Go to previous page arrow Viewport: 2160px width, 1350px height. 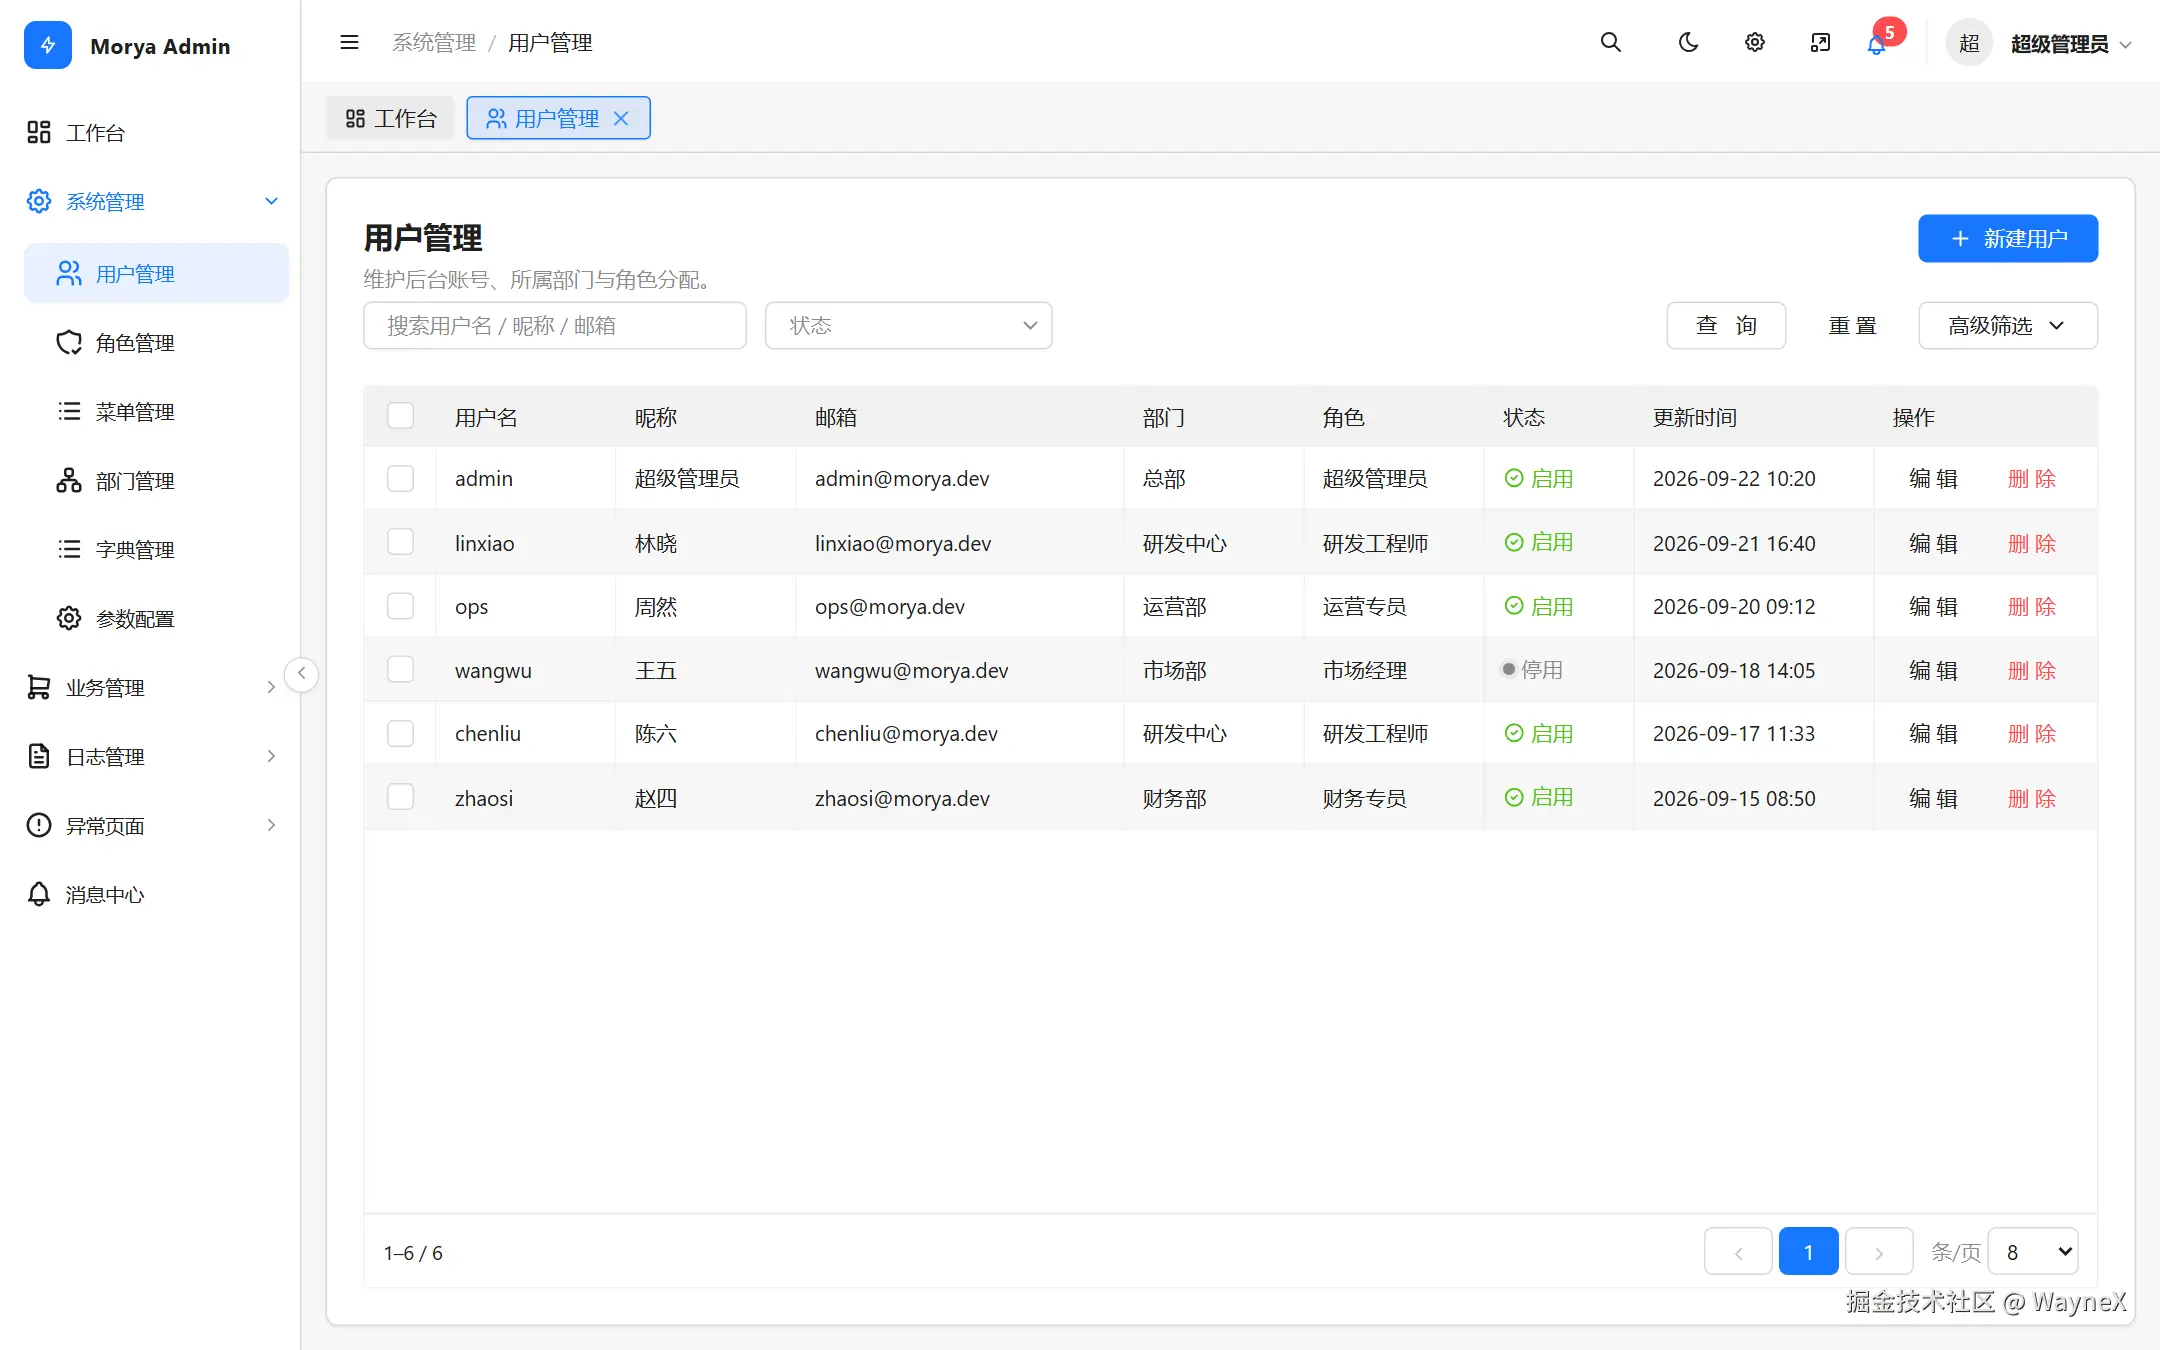click(x=1738, y=1252)
